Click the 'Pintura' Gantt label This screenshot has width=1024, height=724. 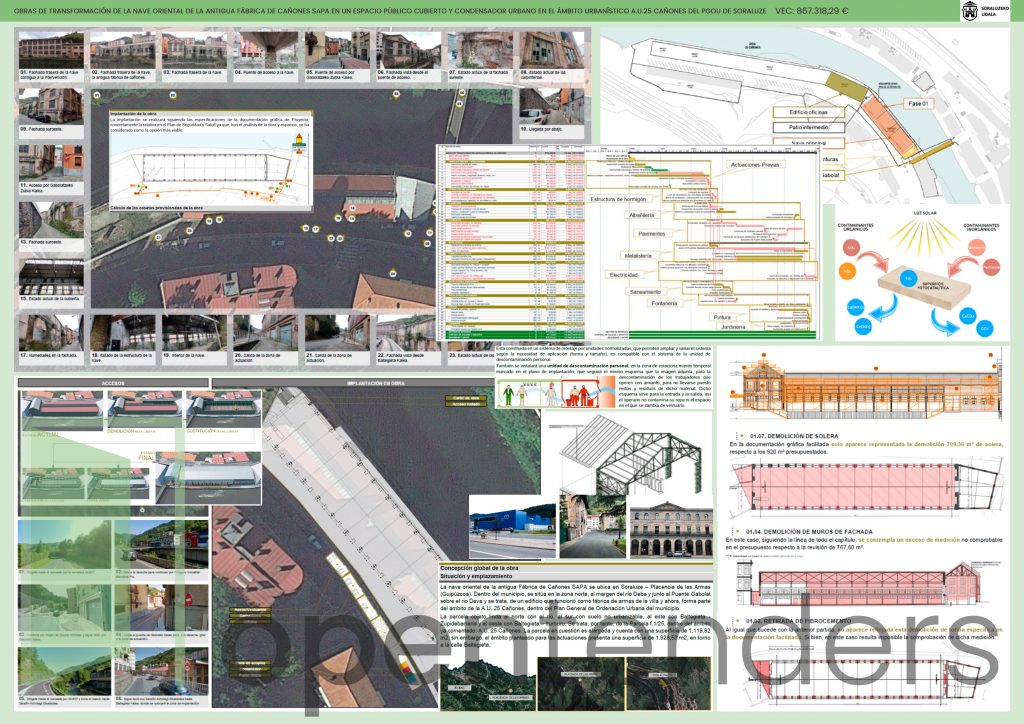(x=722, y=317)
